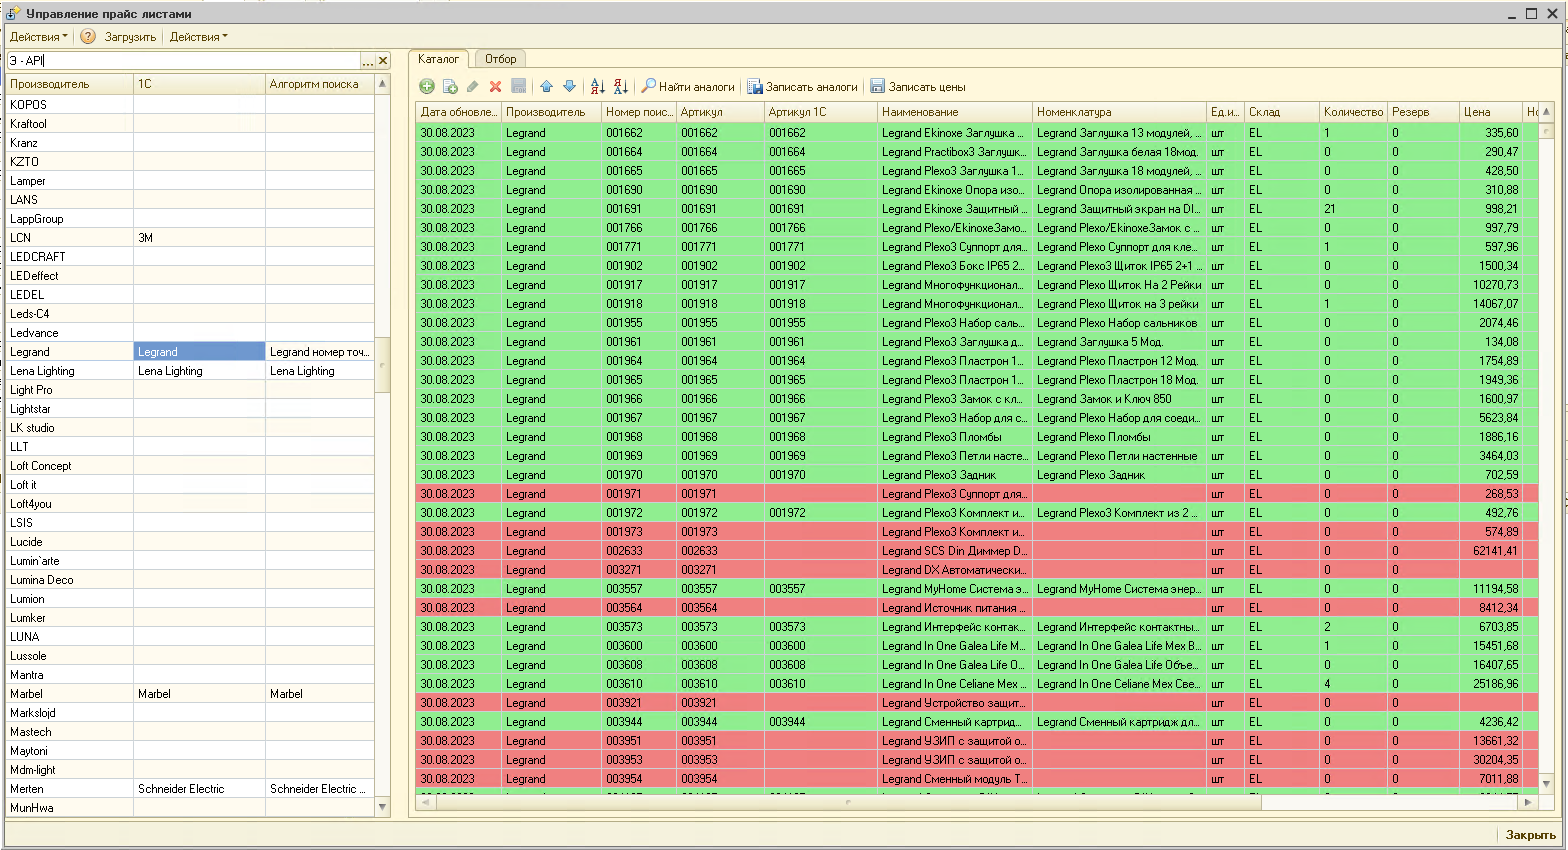Click the question mark help icon
Viewport: 1568px width, 850px height.
pyautogui.click(x=88, y=37)
